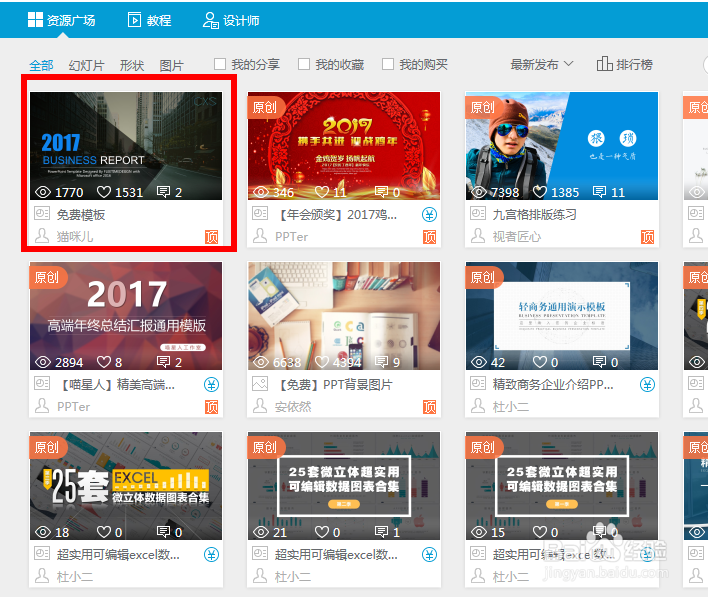Open the 25套 EXCEL 微立体数据图表合集 thumbnail
This screenshot has width=708, height=597.
[x=126, y=485]
